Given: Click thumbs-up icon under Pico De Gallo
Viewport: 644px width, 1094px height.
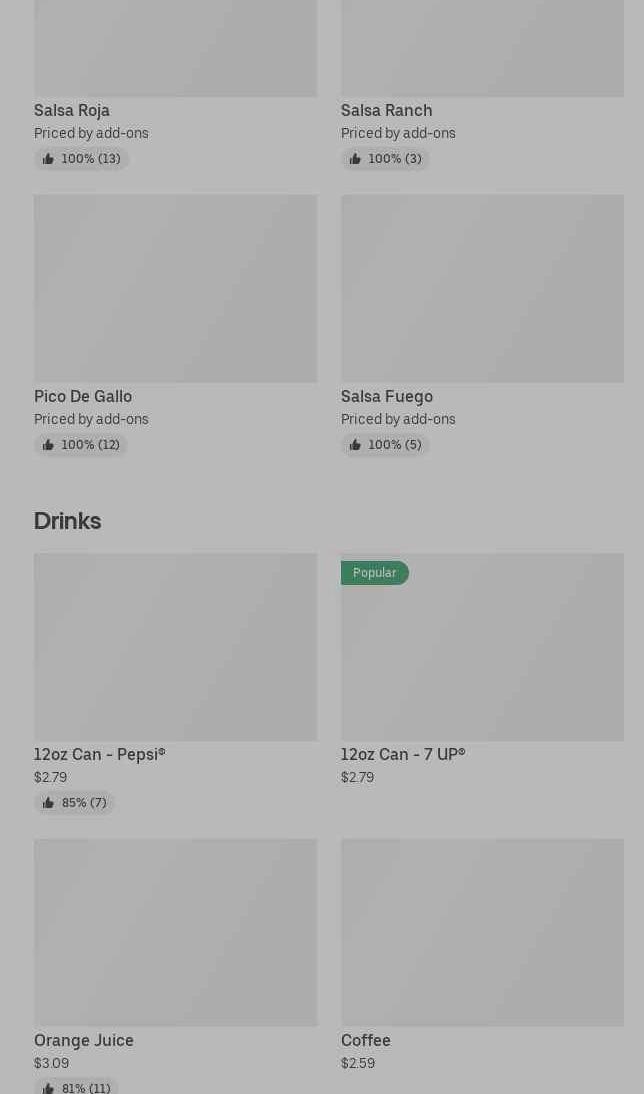Looking at the screenshot, I should 48,445.
